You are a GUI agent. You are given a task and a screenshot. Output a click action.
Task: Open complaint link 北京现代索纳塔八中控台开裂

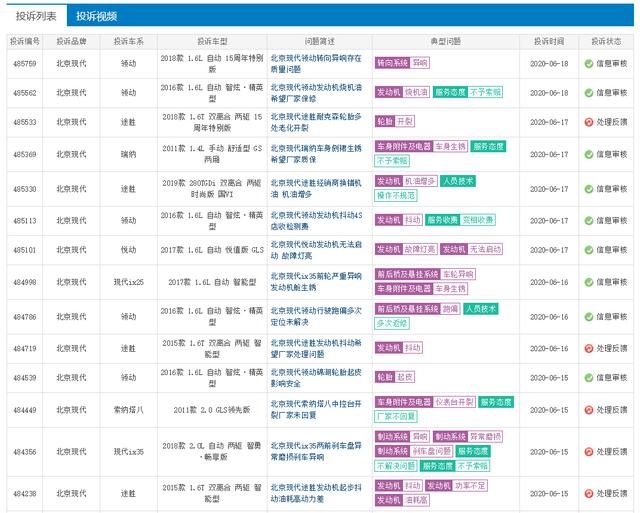316,410
